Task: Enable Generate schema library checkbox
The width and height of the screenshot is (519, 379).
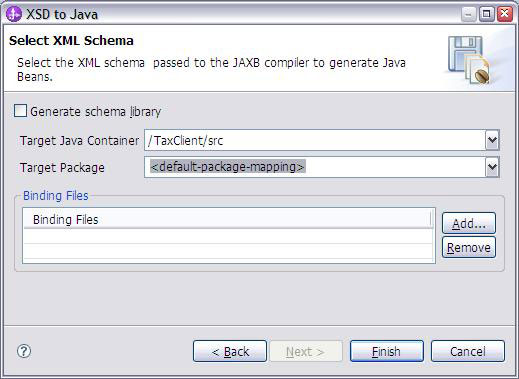Action: (x=20, y=111)
